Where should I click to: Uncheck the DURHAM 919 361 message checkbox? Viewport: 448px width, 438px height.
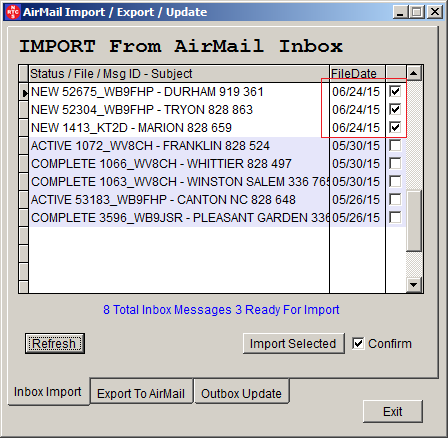pos(395,92)
